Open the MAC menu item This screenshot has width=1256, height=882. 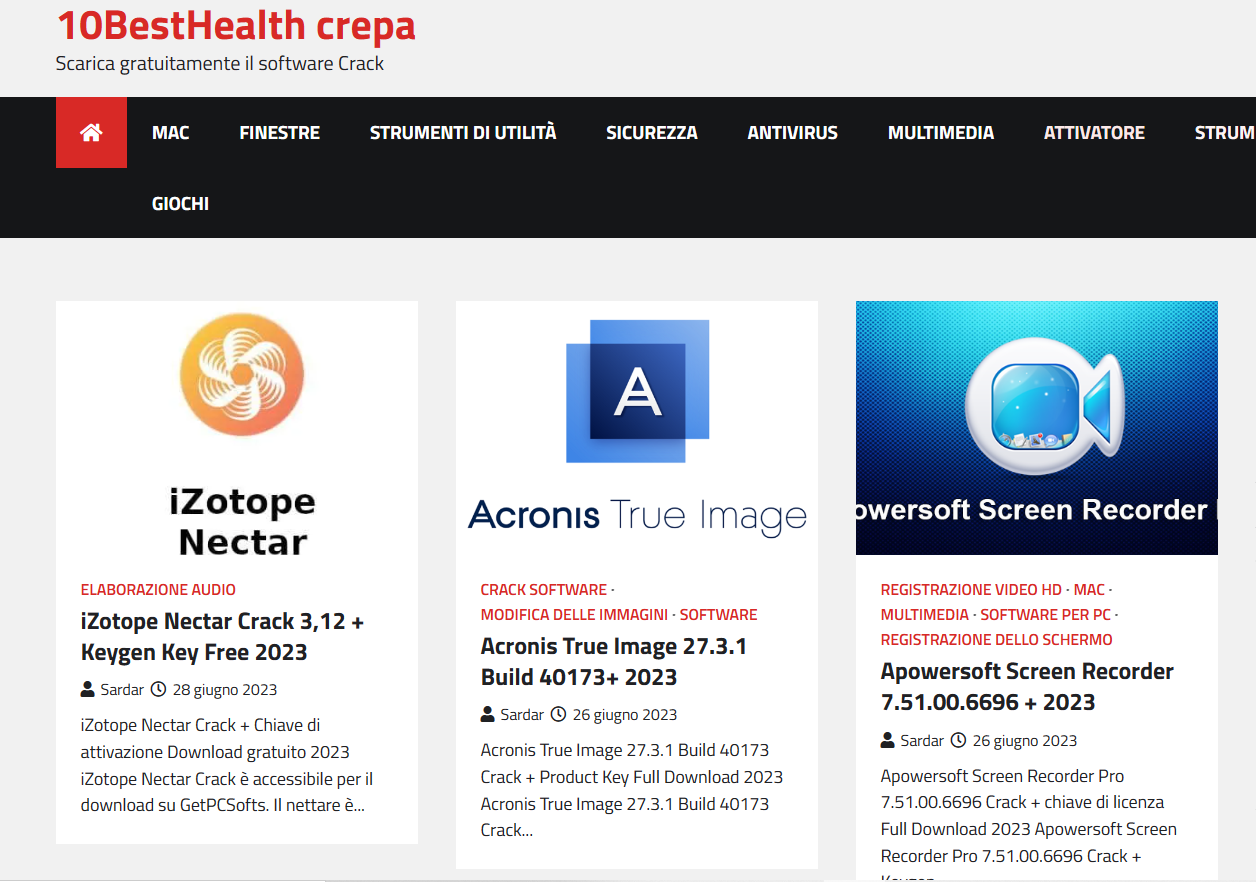coord(170,133)
